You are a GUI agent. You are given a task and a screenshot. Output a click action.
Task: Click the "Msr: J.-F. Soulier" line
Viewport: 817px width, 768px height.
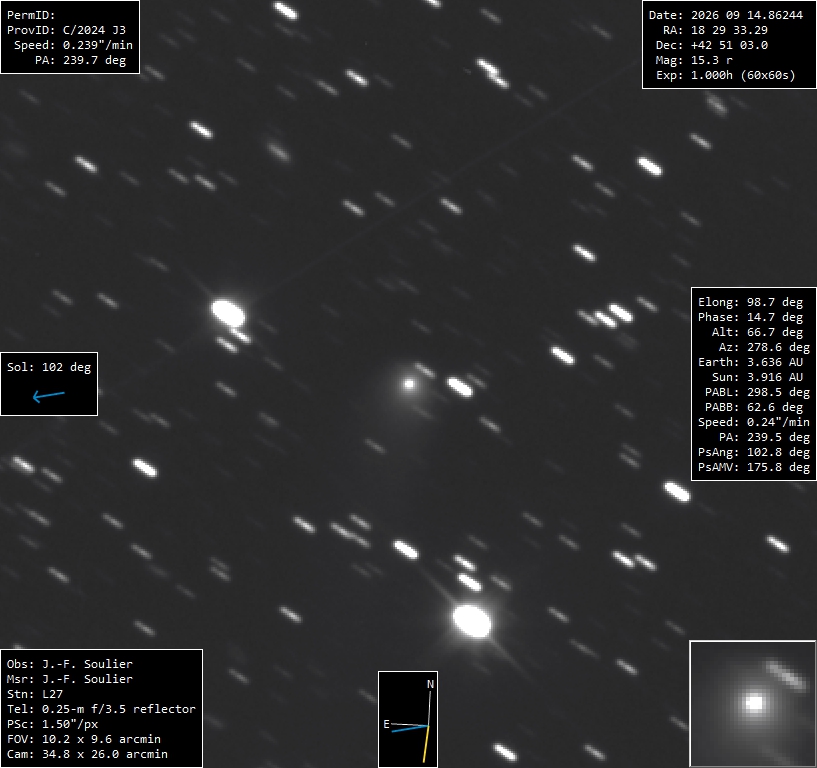[x=70, y=679]
